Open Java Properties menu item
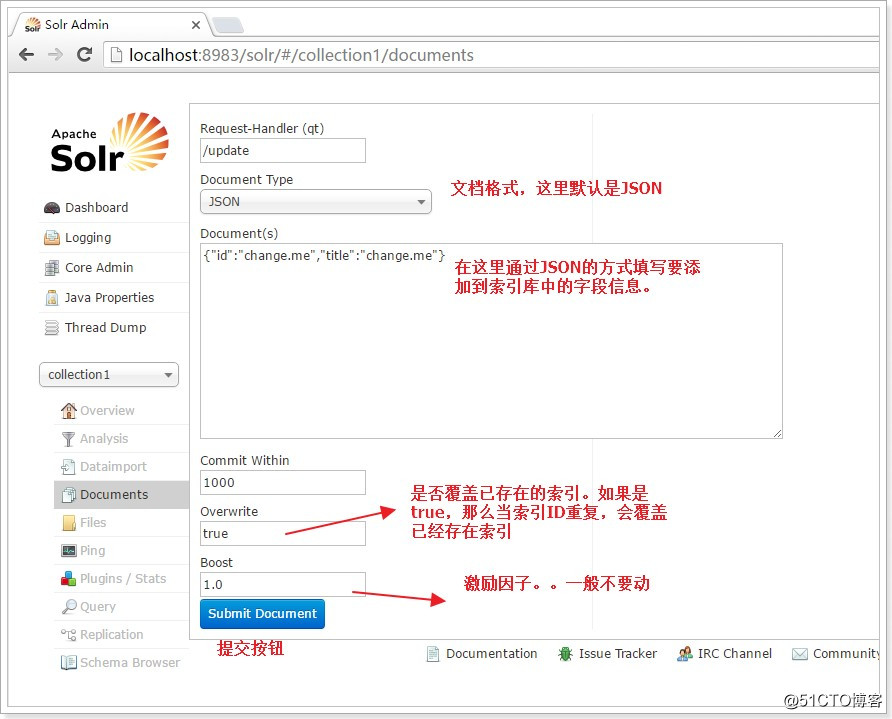This screenshot has width=892, height=719. [x=109, y=297]
